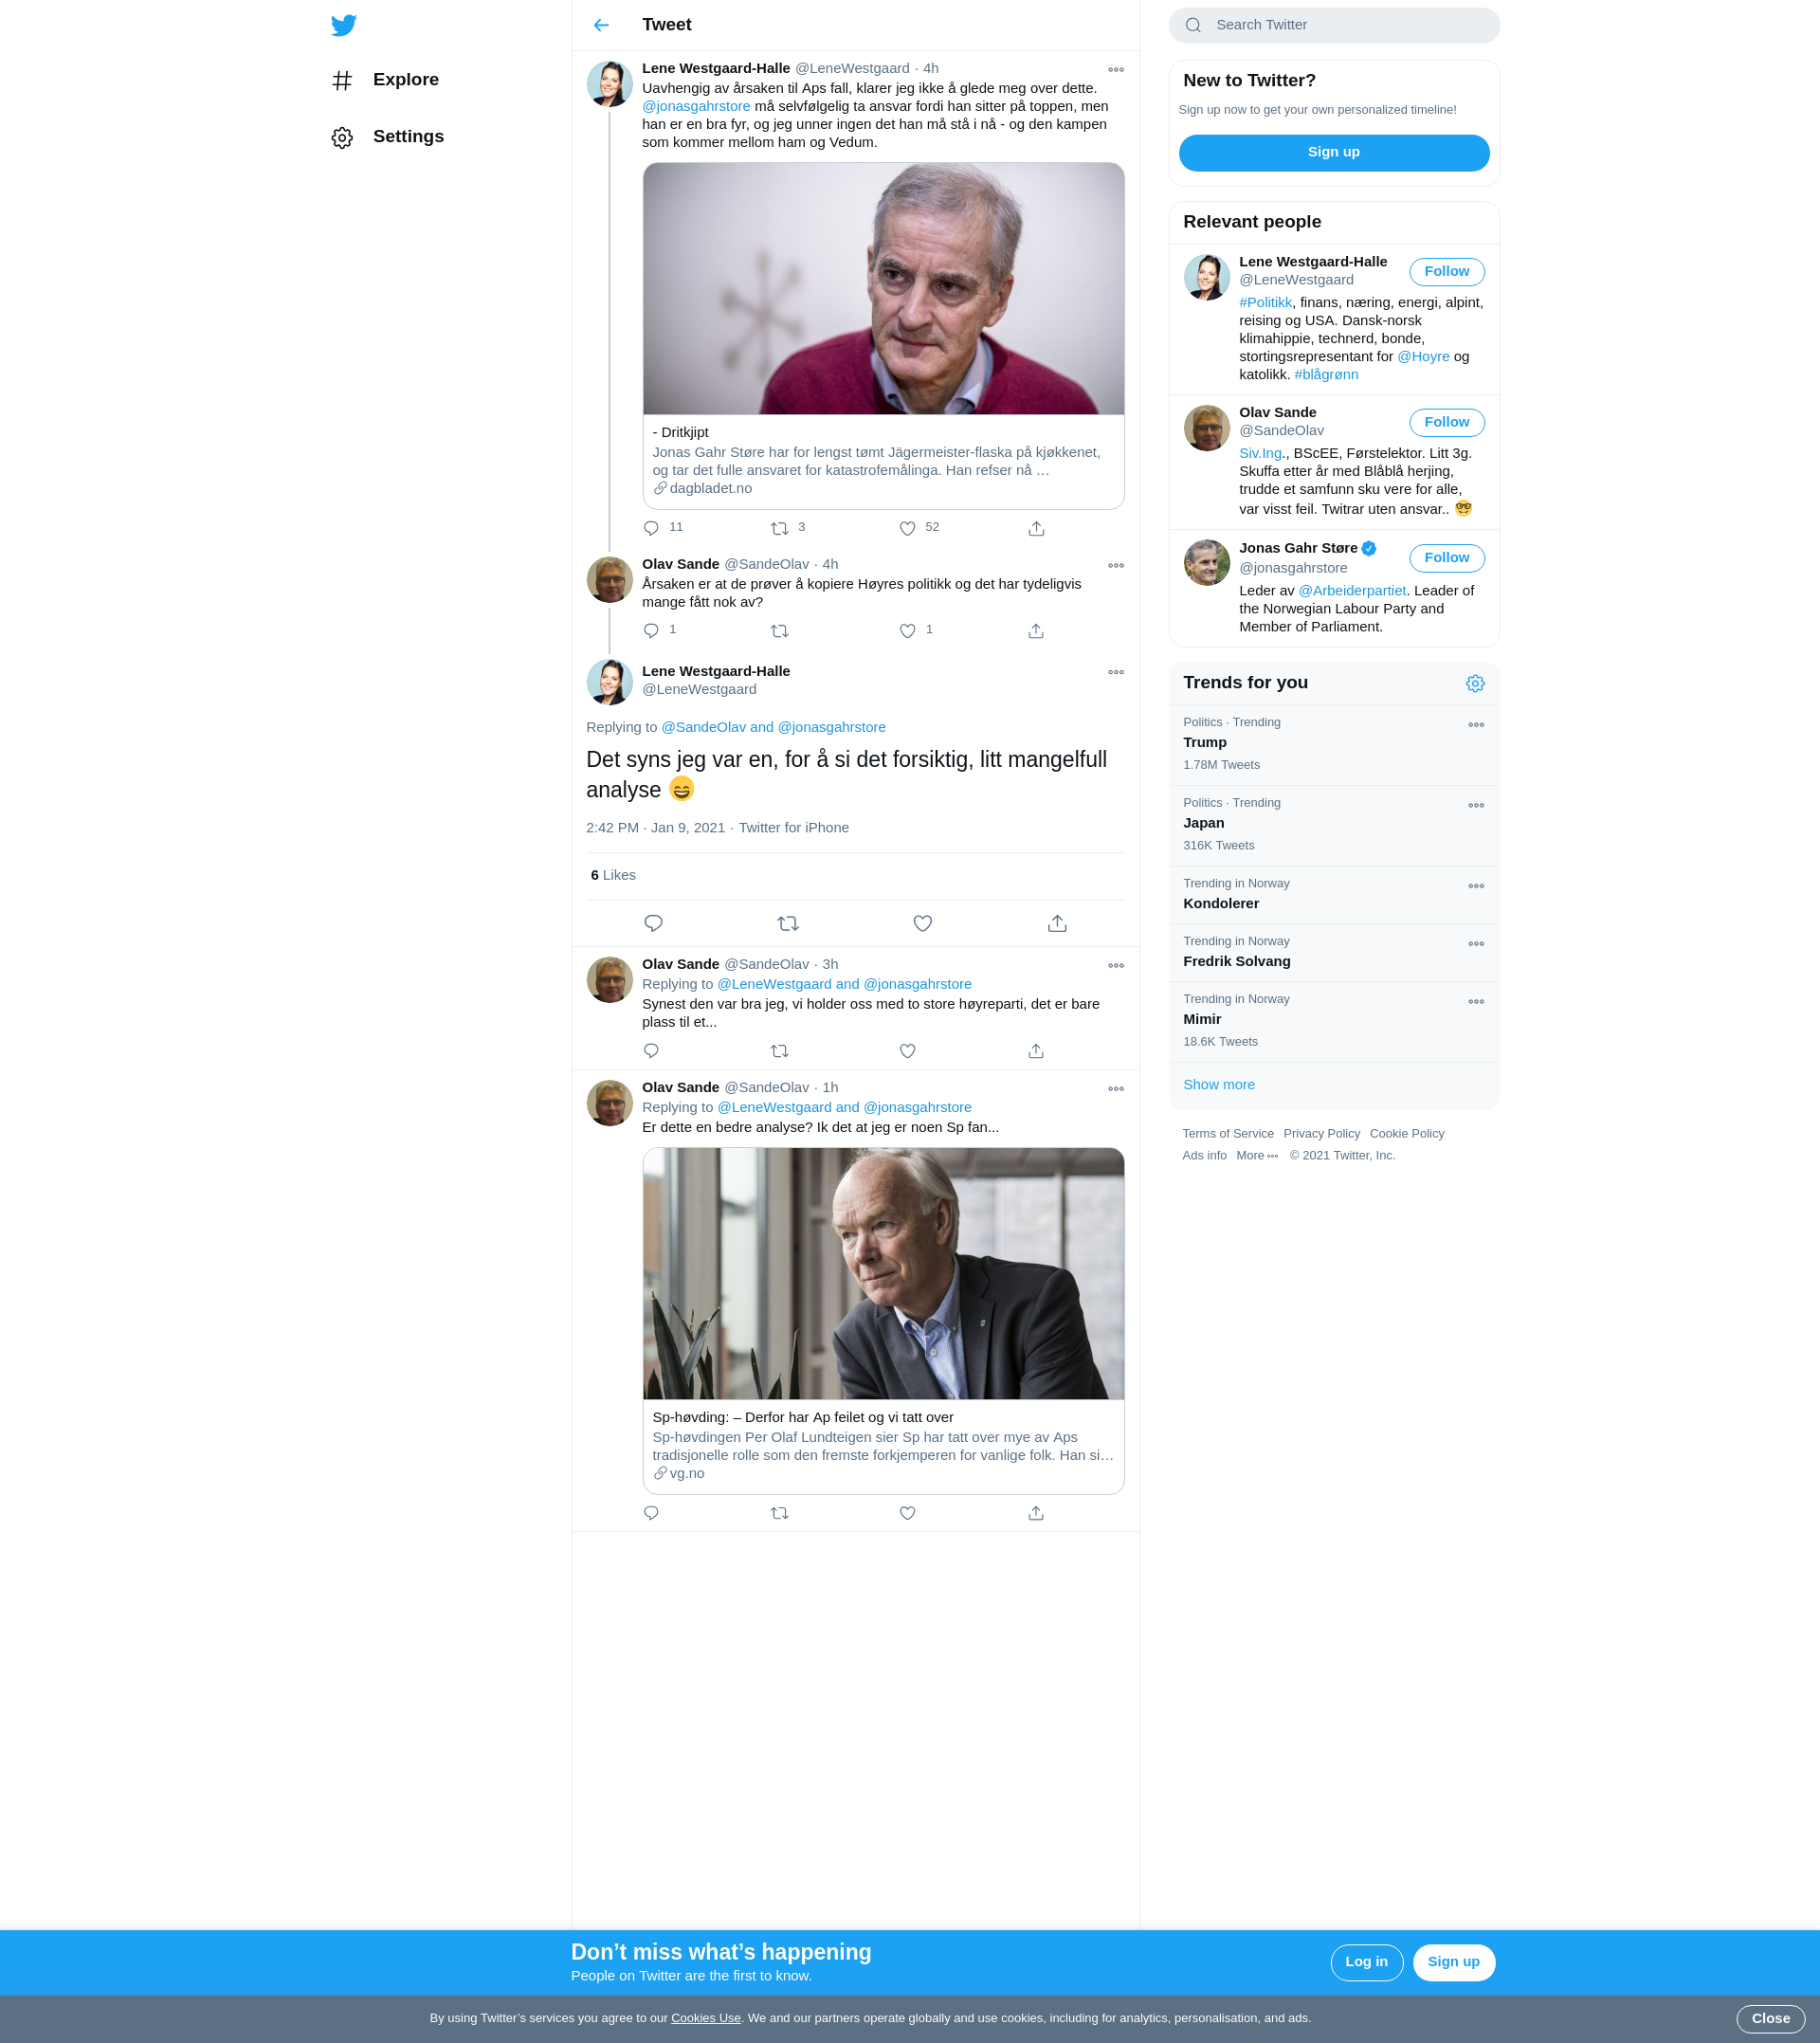Open more options on Olav Sande's 1h tweet

point(1115,1088)
